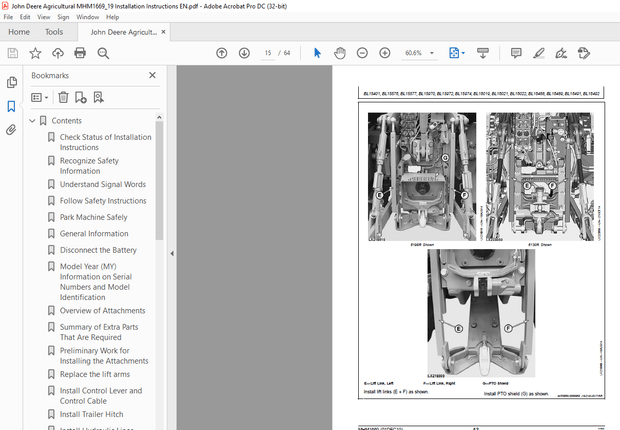Open Park Machine Safely bookmark
The height and width of the screenshot is (430, 620).
coord(93,217)
